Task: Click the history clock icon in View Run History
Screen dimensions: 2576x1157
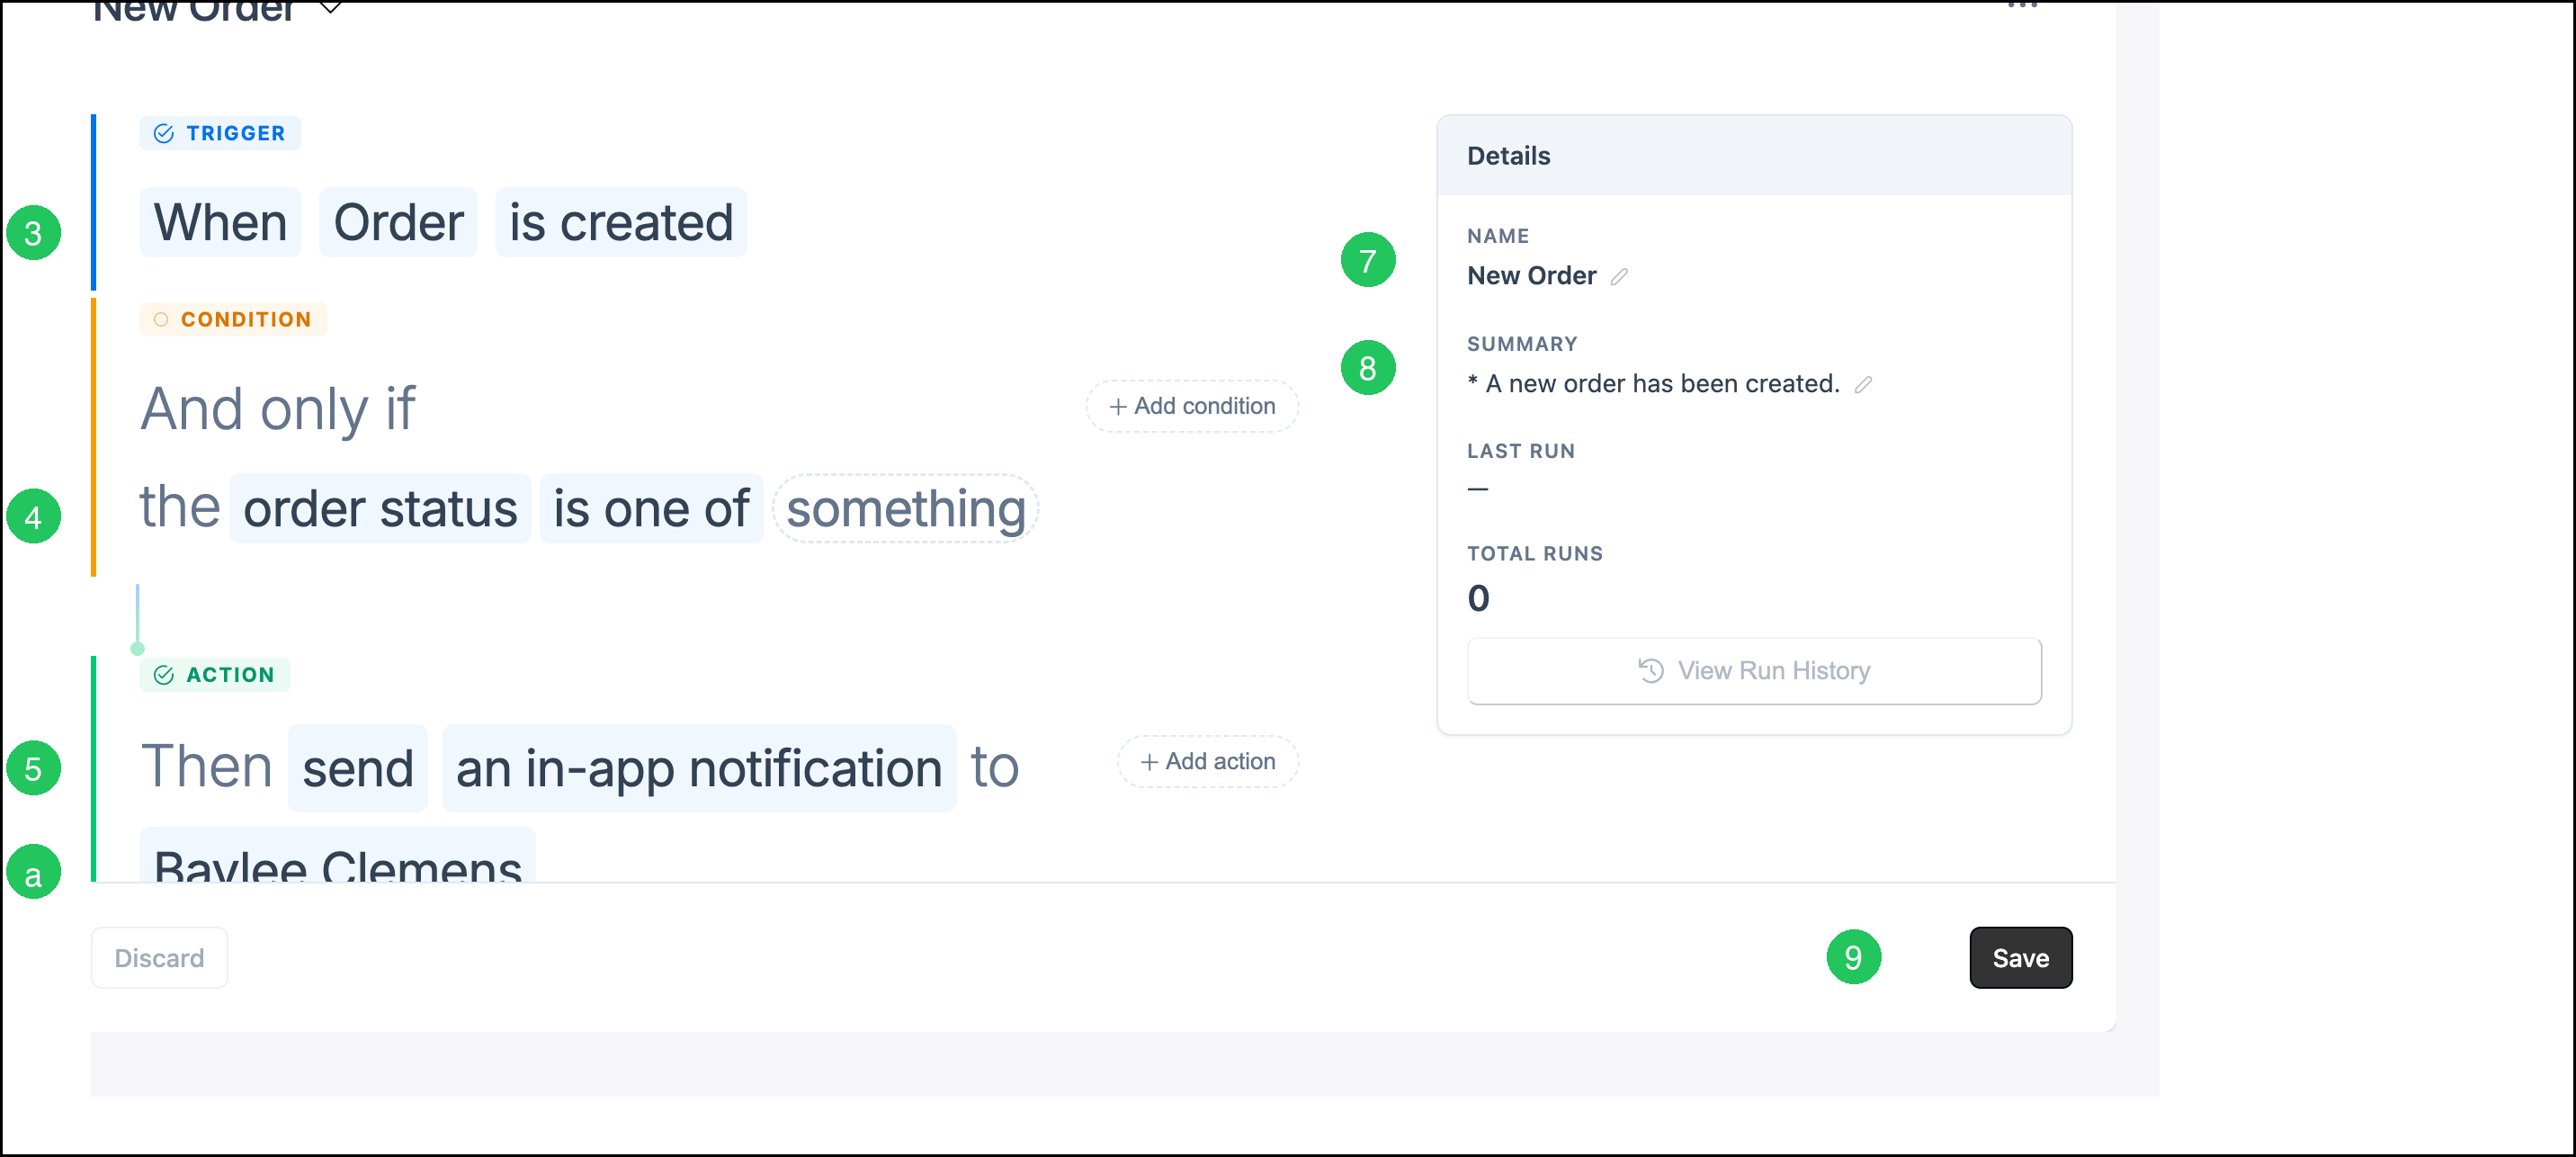Action: pos(1651,670)
